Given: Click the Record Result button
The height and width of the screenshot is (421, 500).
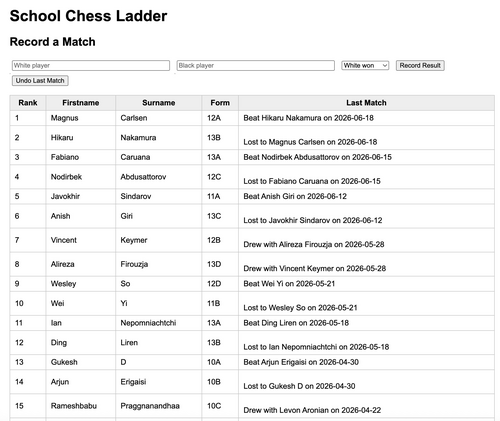Looking at the screenshot, I should click(420, 65).
